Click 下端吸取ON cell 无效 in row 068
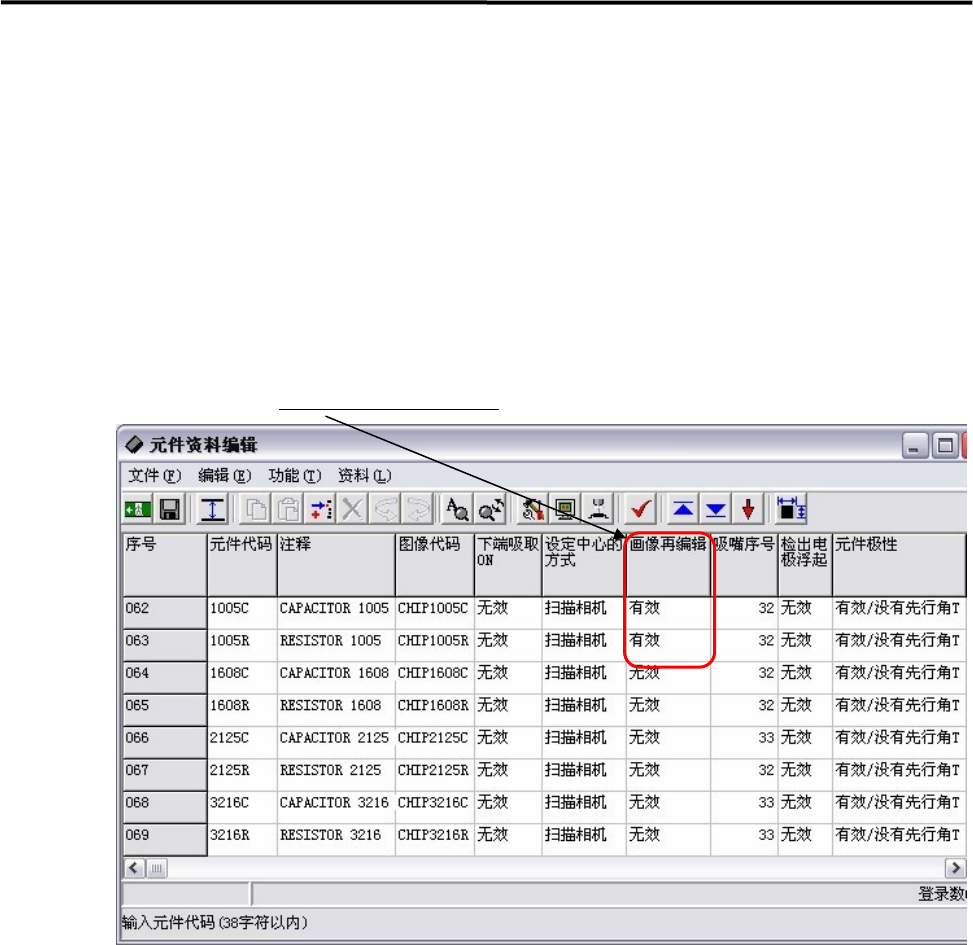Screen dimensions: 973x945 [508, 806]
